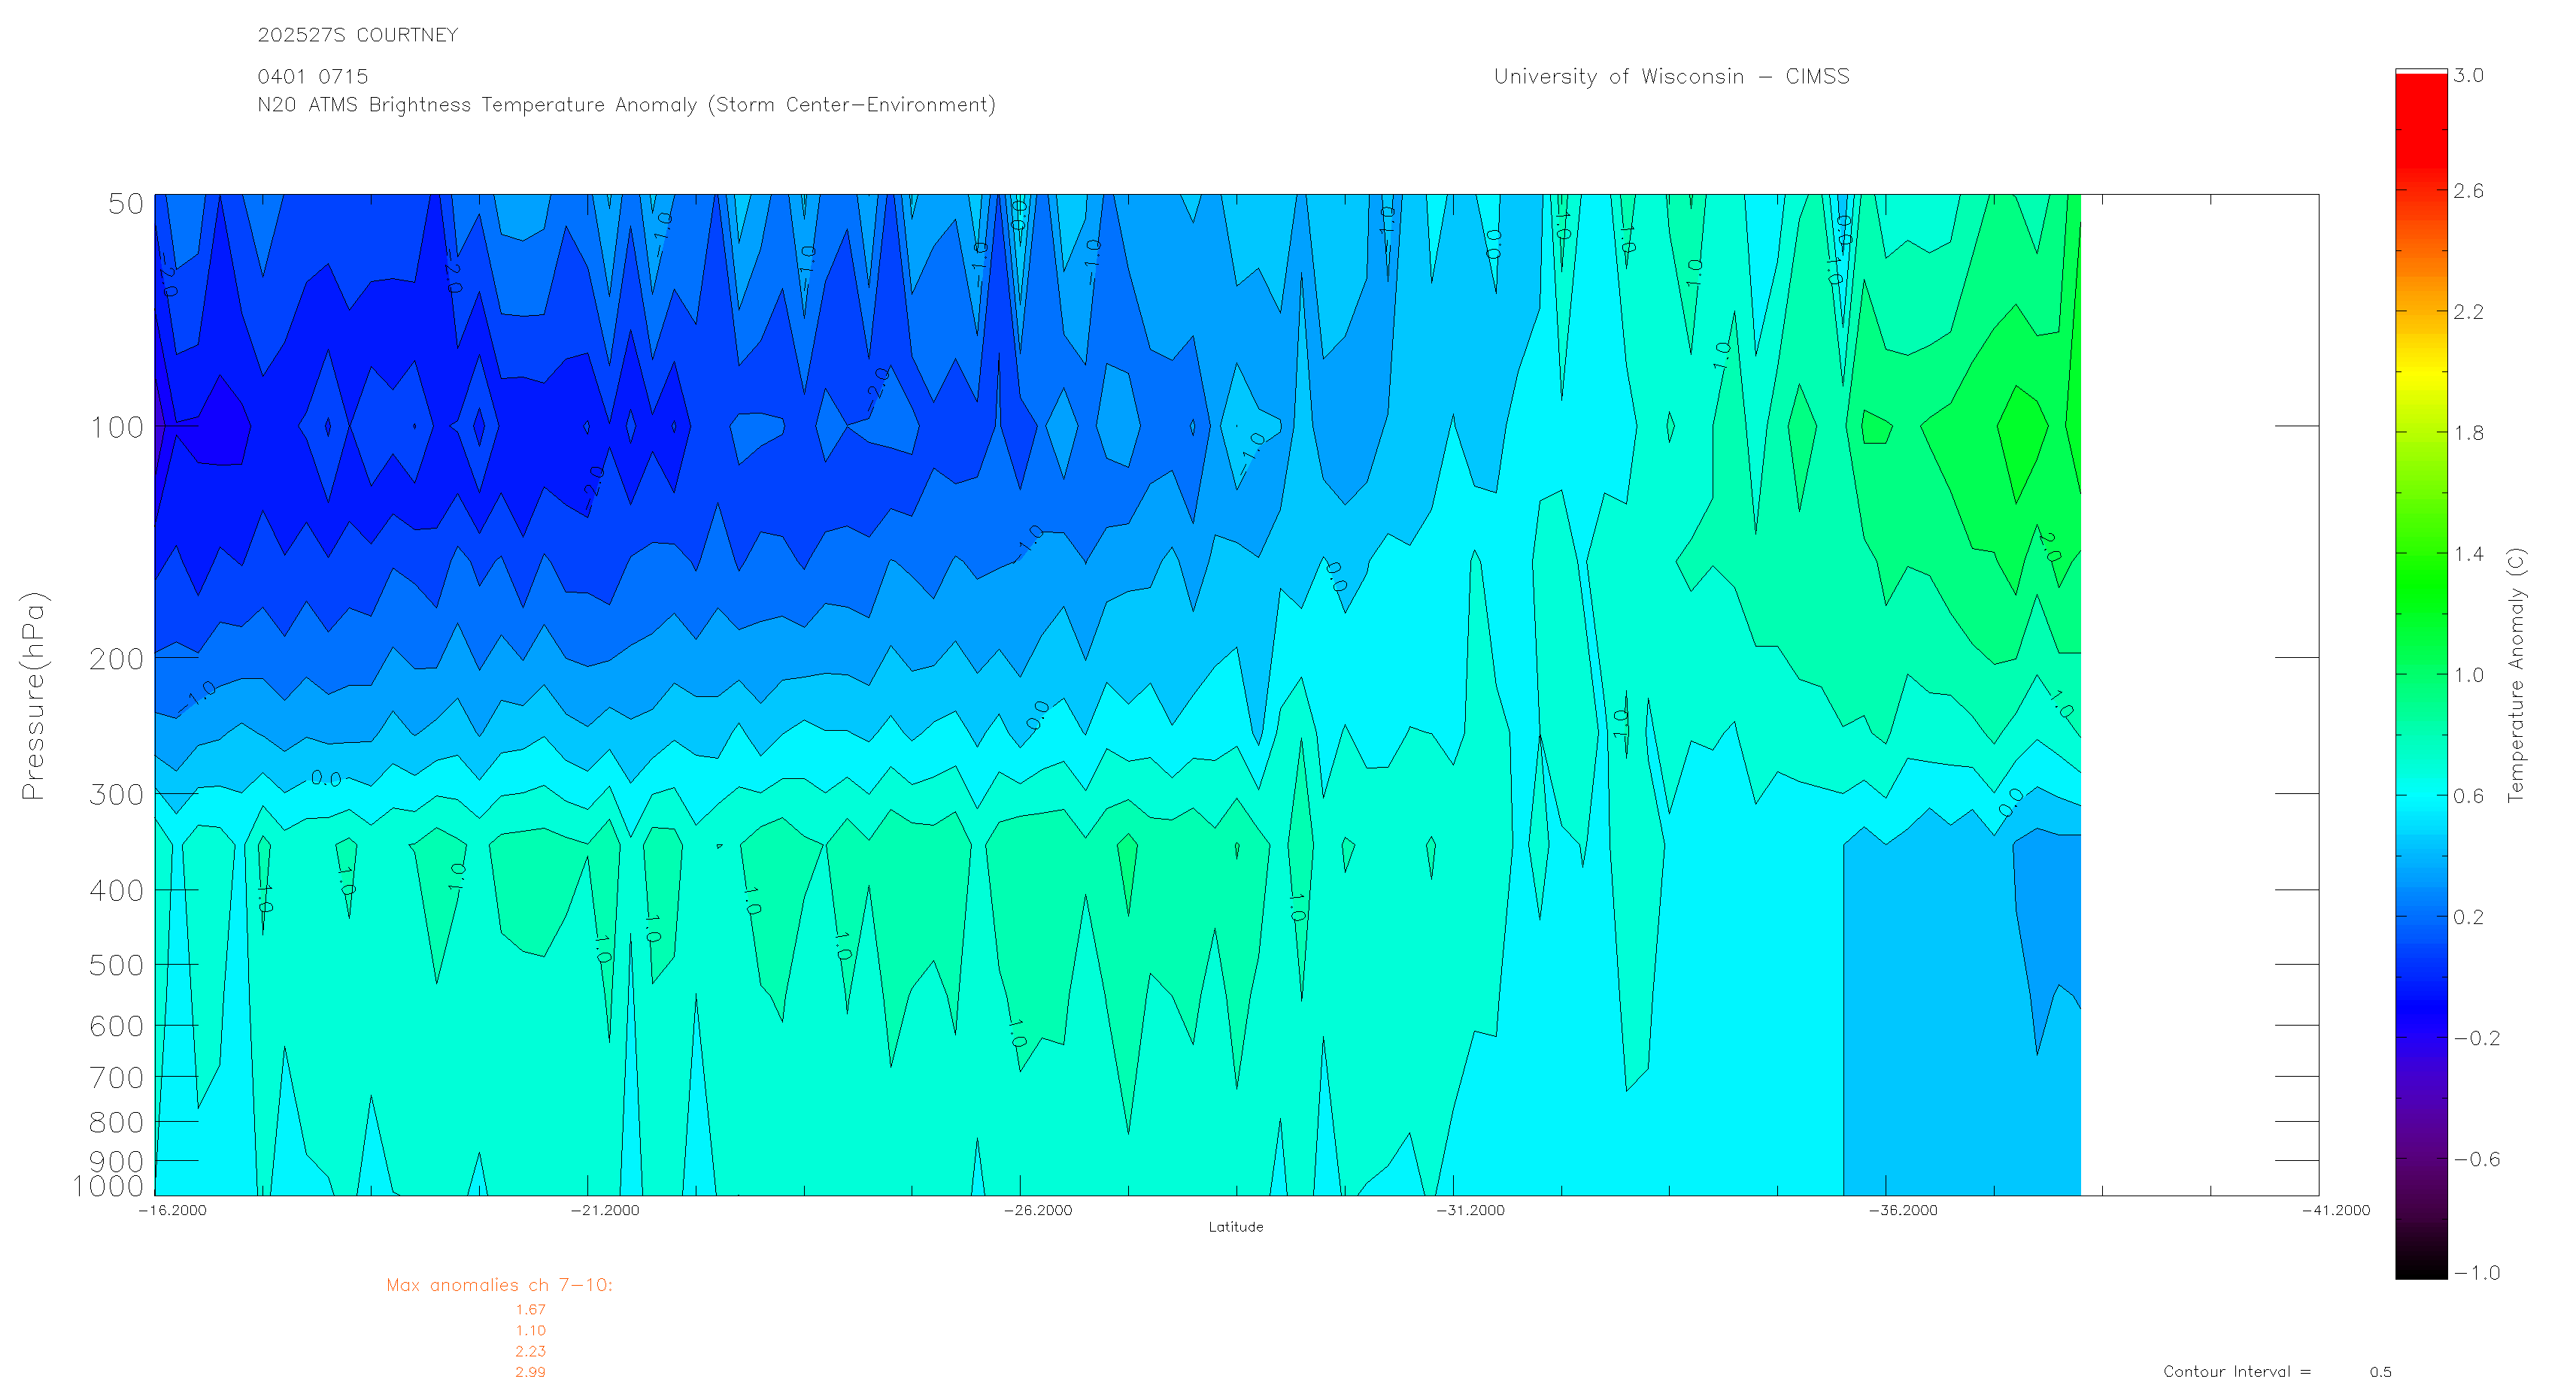Click the 3.0 colorbar tick label

pos(2468,76)
